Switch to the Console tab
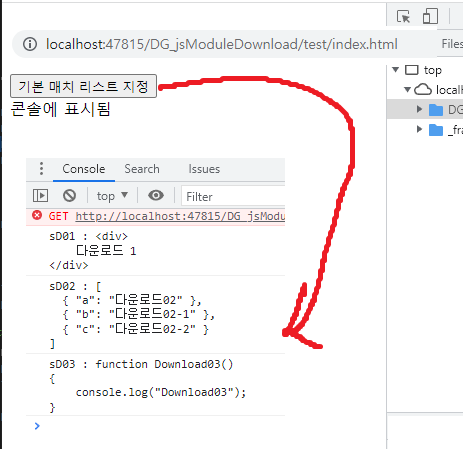463x449 pixels. 84,169
